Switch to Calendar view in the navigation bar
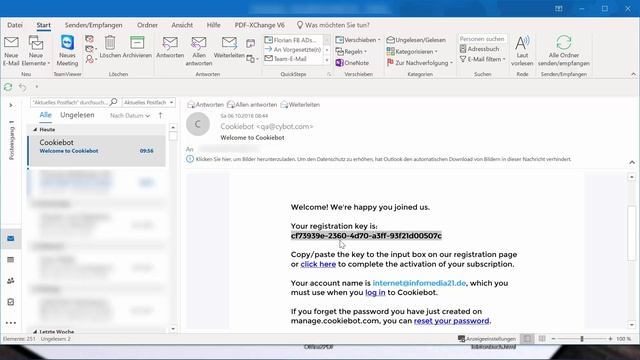Screen dimensions: 640x360 click(11, 260)
